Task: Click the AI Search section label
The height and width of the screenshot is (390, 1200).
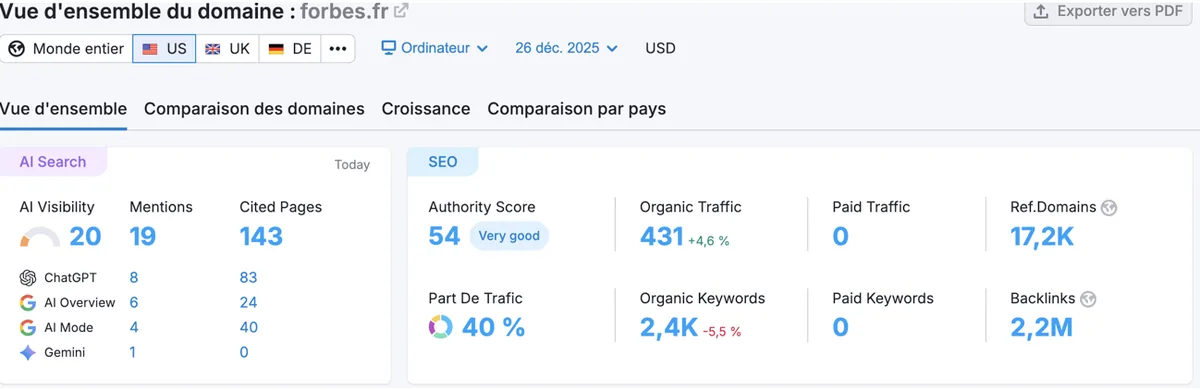Action: (x=53, y=162)
